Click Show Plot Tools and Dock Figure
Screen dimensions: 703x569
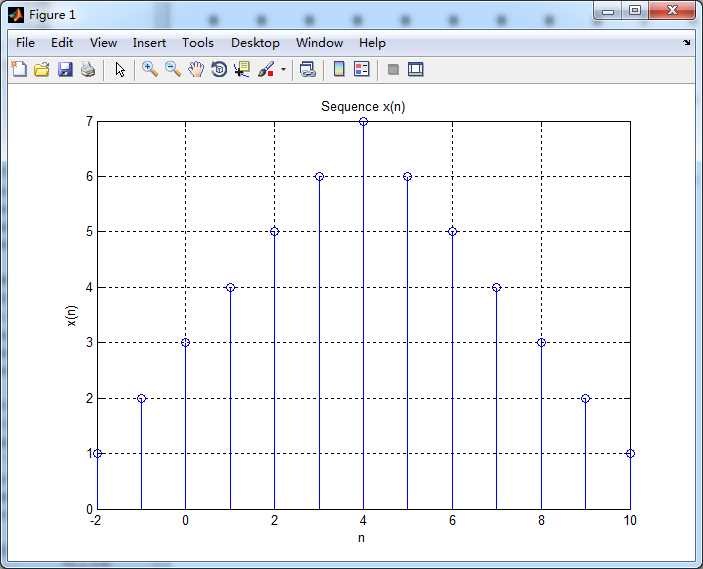[x=416, y=69]
